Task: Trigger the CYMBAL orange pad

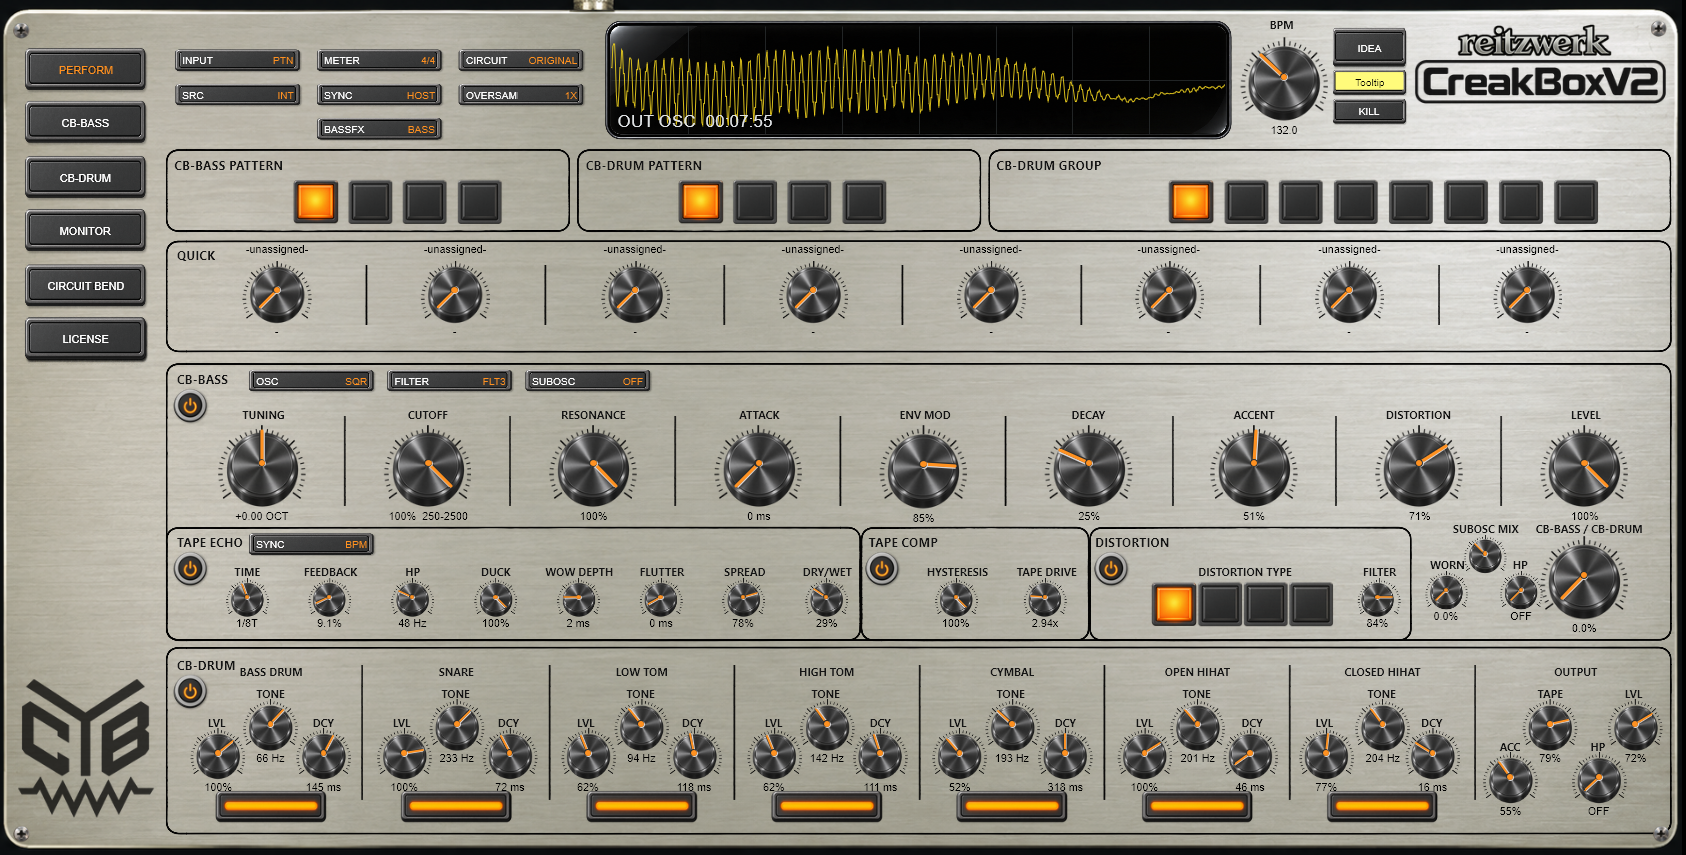Action: point(1011,806)
